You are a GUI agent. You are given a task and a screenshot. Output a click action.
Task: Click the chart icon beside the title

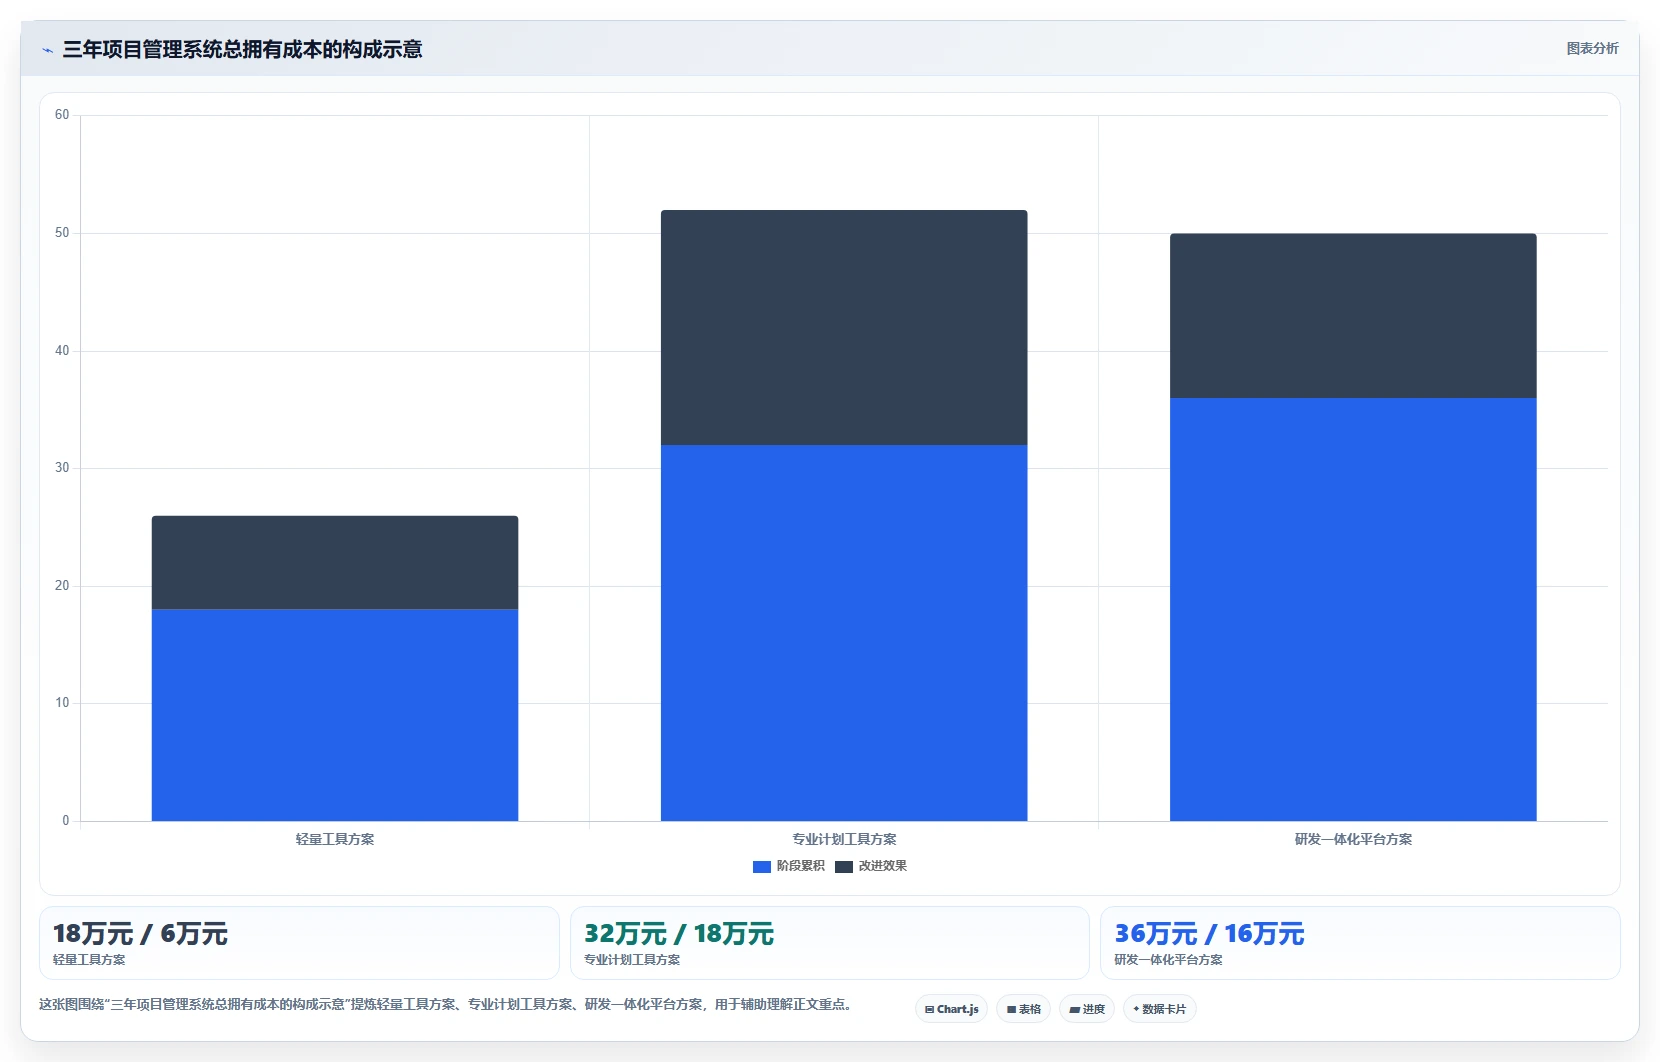47,50
